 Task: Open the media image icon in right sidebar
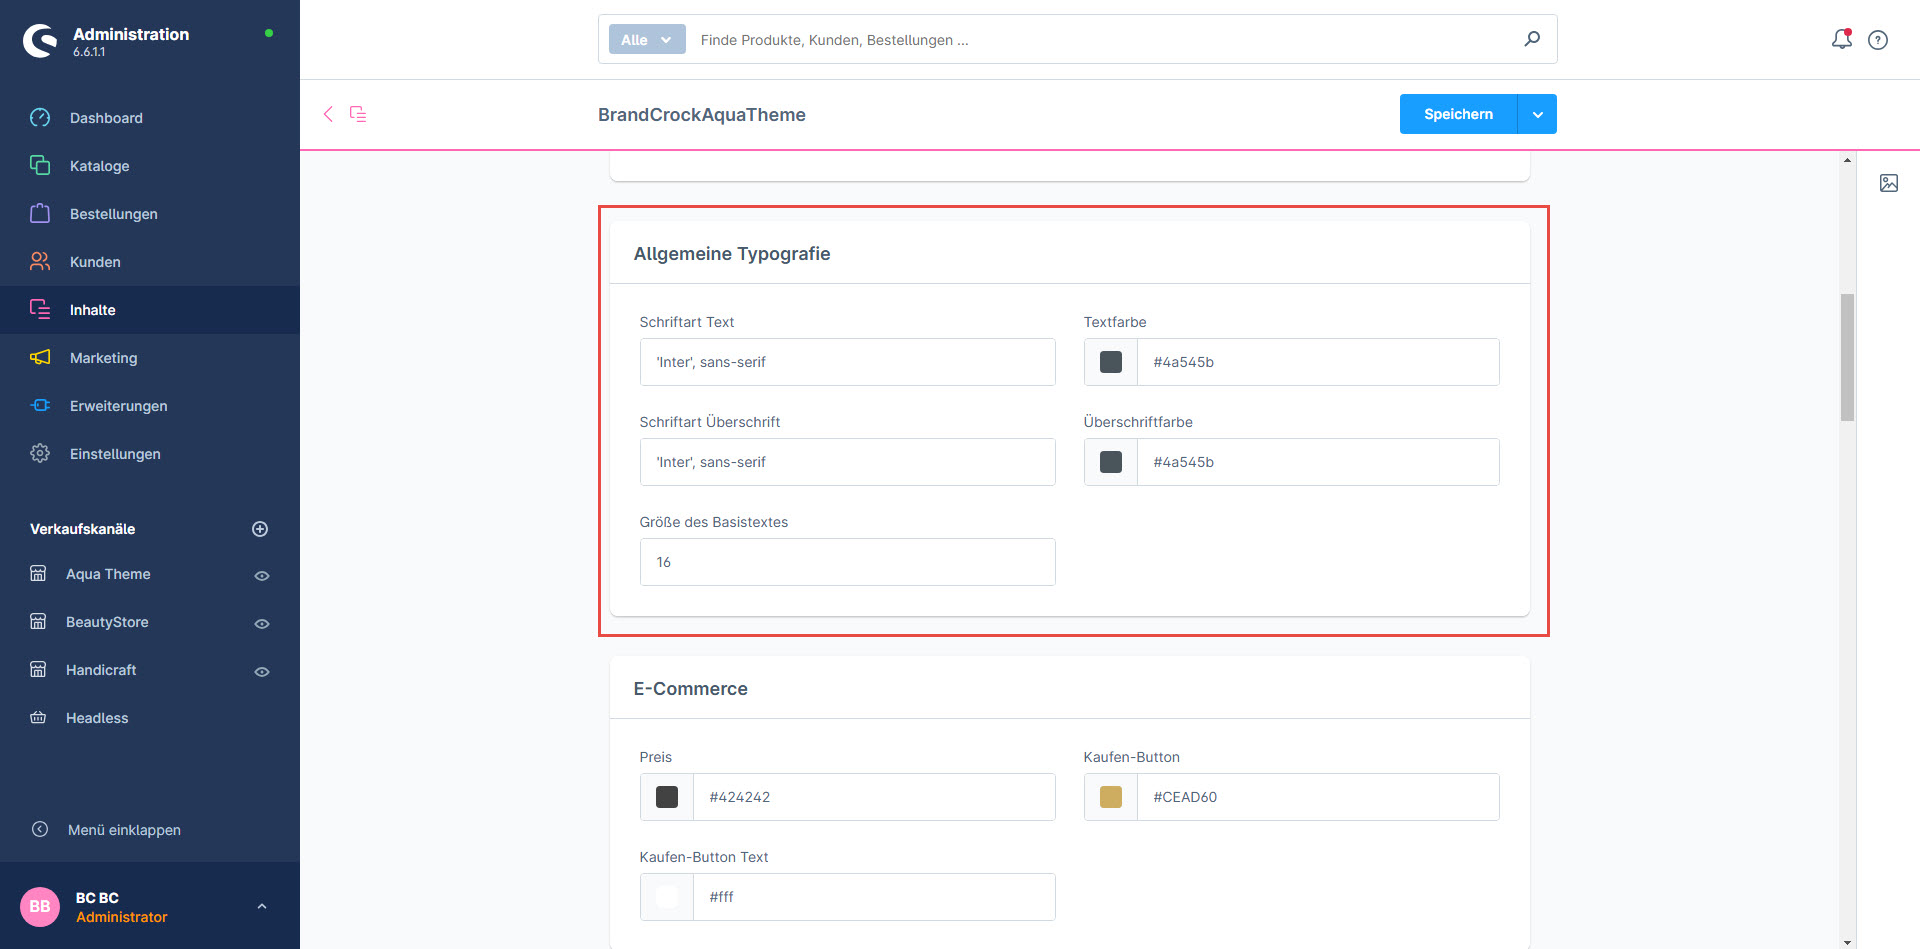point(1888,183)
